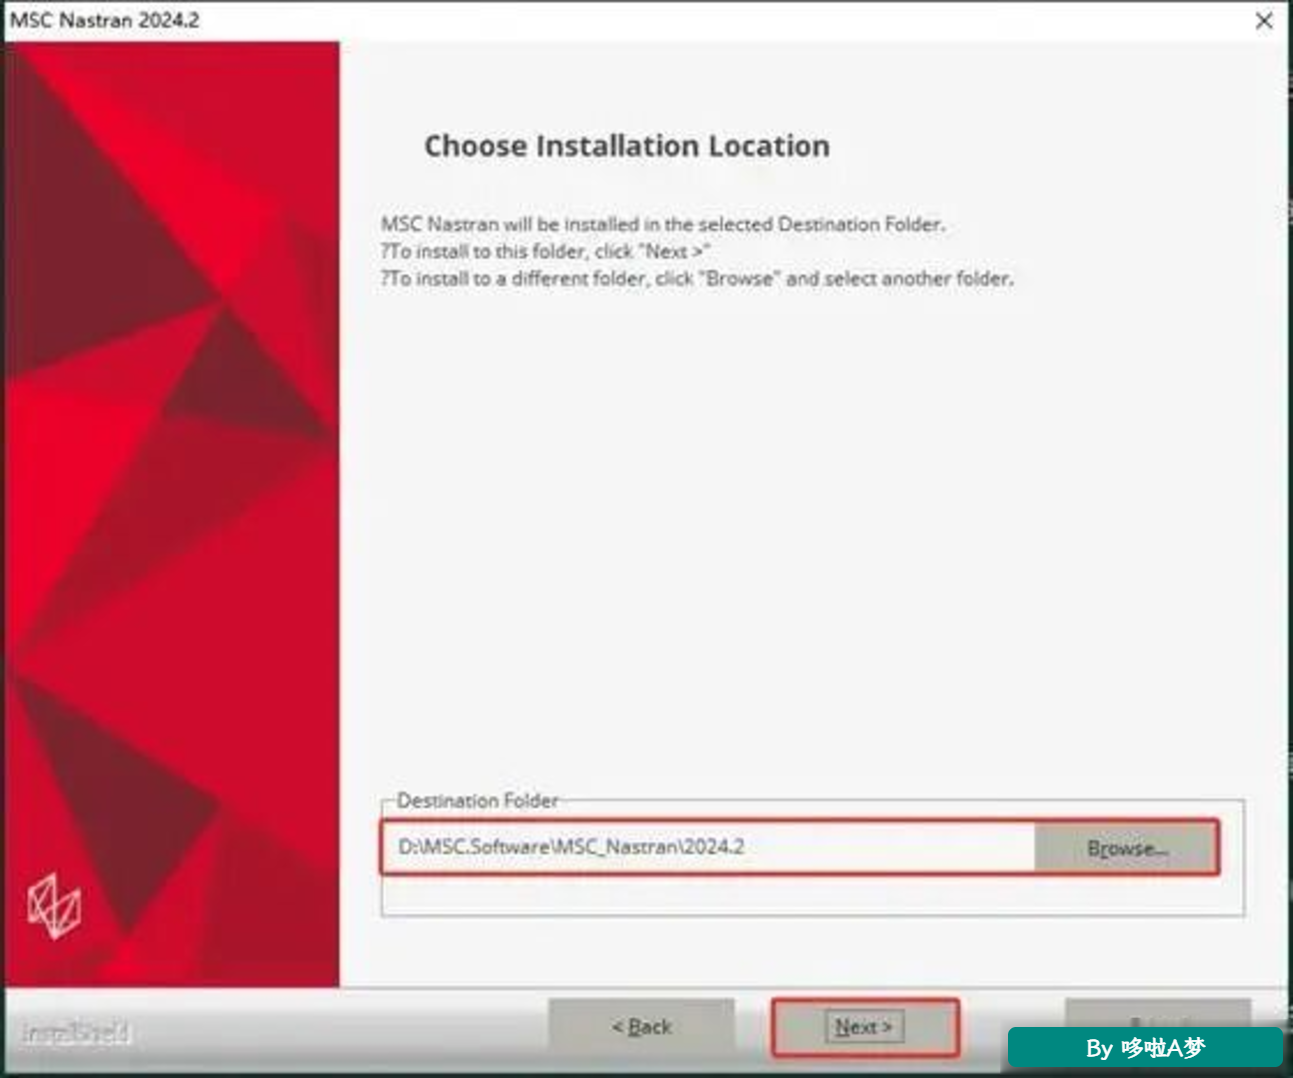Image resolution: width=1293 pixels, height=1078 pixels.
Task: Click the 'Destination Folder' group label
Action: click(478, 800)
